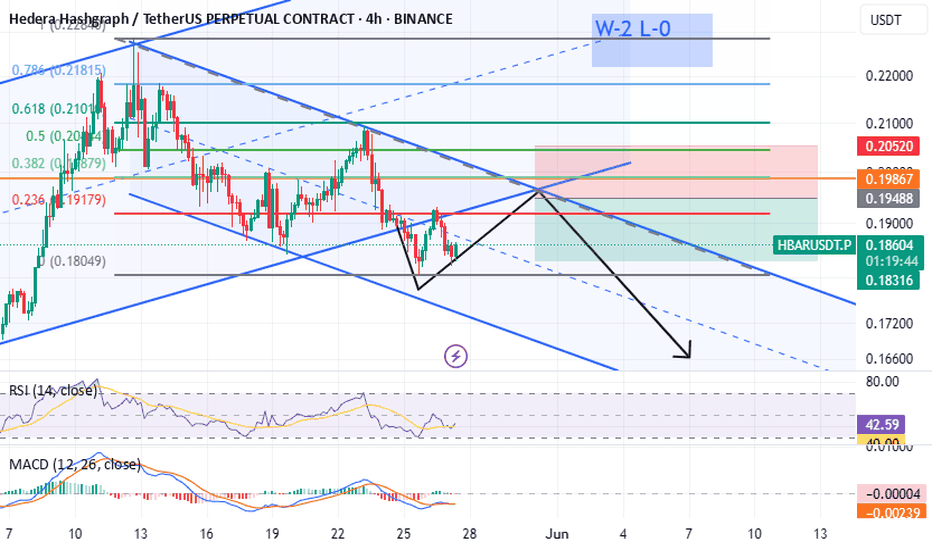Click the 42.59 RSI value label
Image resolution: width=932 pixels, height=550 pixels.
[x=881, y=425]
